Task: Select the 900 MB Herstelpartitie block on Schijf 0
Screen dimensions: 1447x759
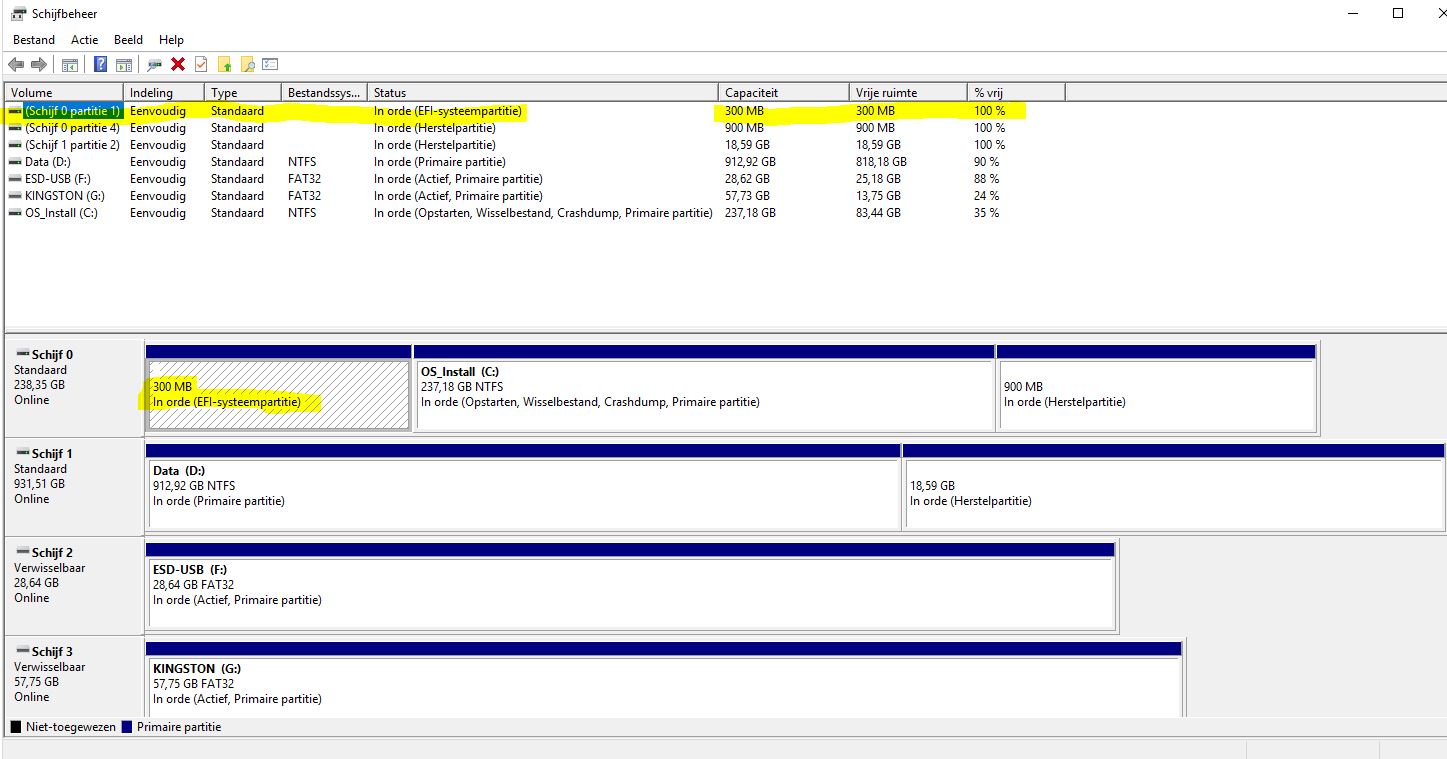Action: 1156,394
